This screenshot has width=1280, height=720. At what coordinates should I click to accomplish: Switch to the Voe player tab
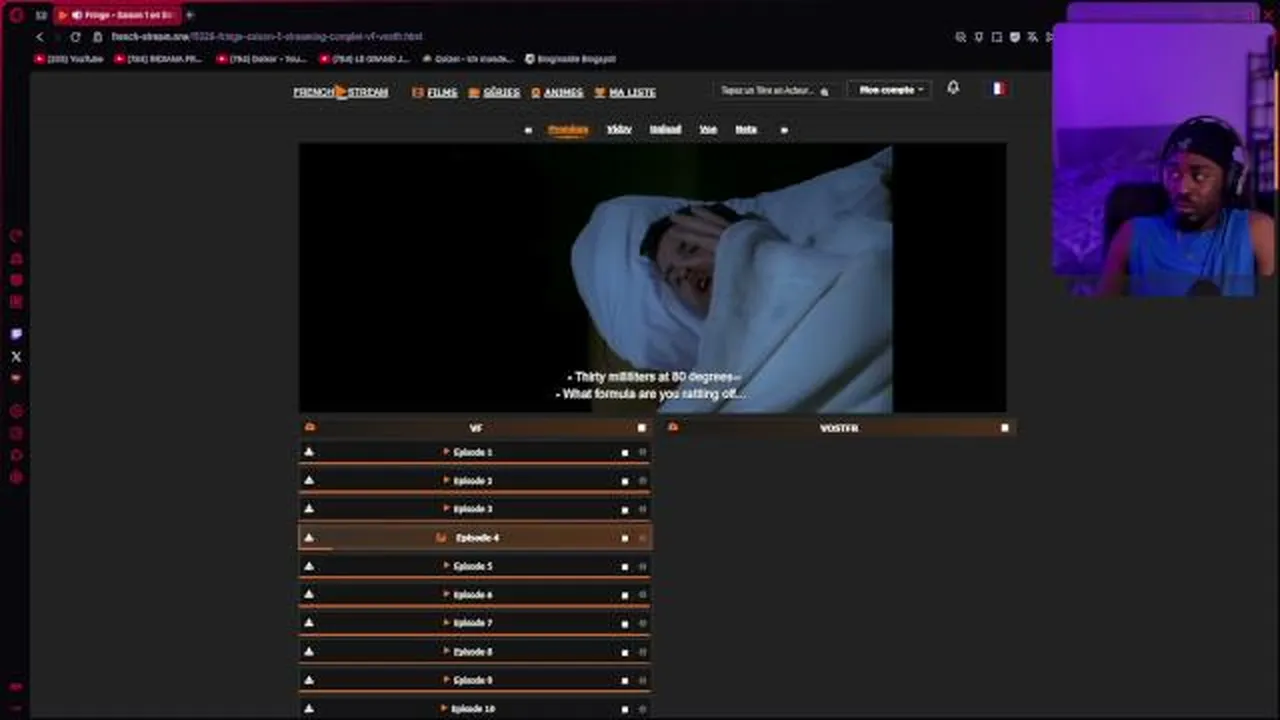click(708, 130)
